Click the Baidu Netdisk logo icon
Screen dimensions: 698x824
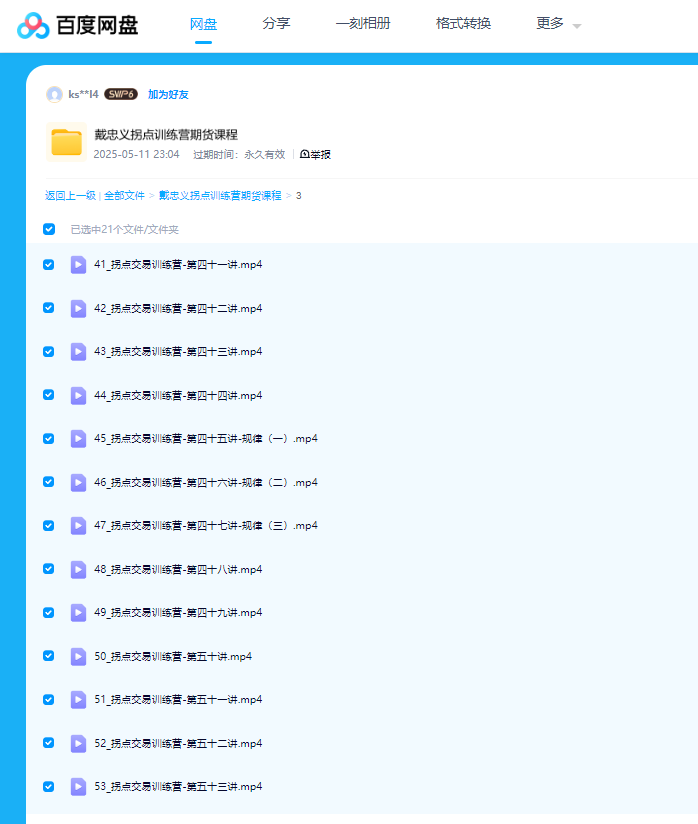(33, 25)
